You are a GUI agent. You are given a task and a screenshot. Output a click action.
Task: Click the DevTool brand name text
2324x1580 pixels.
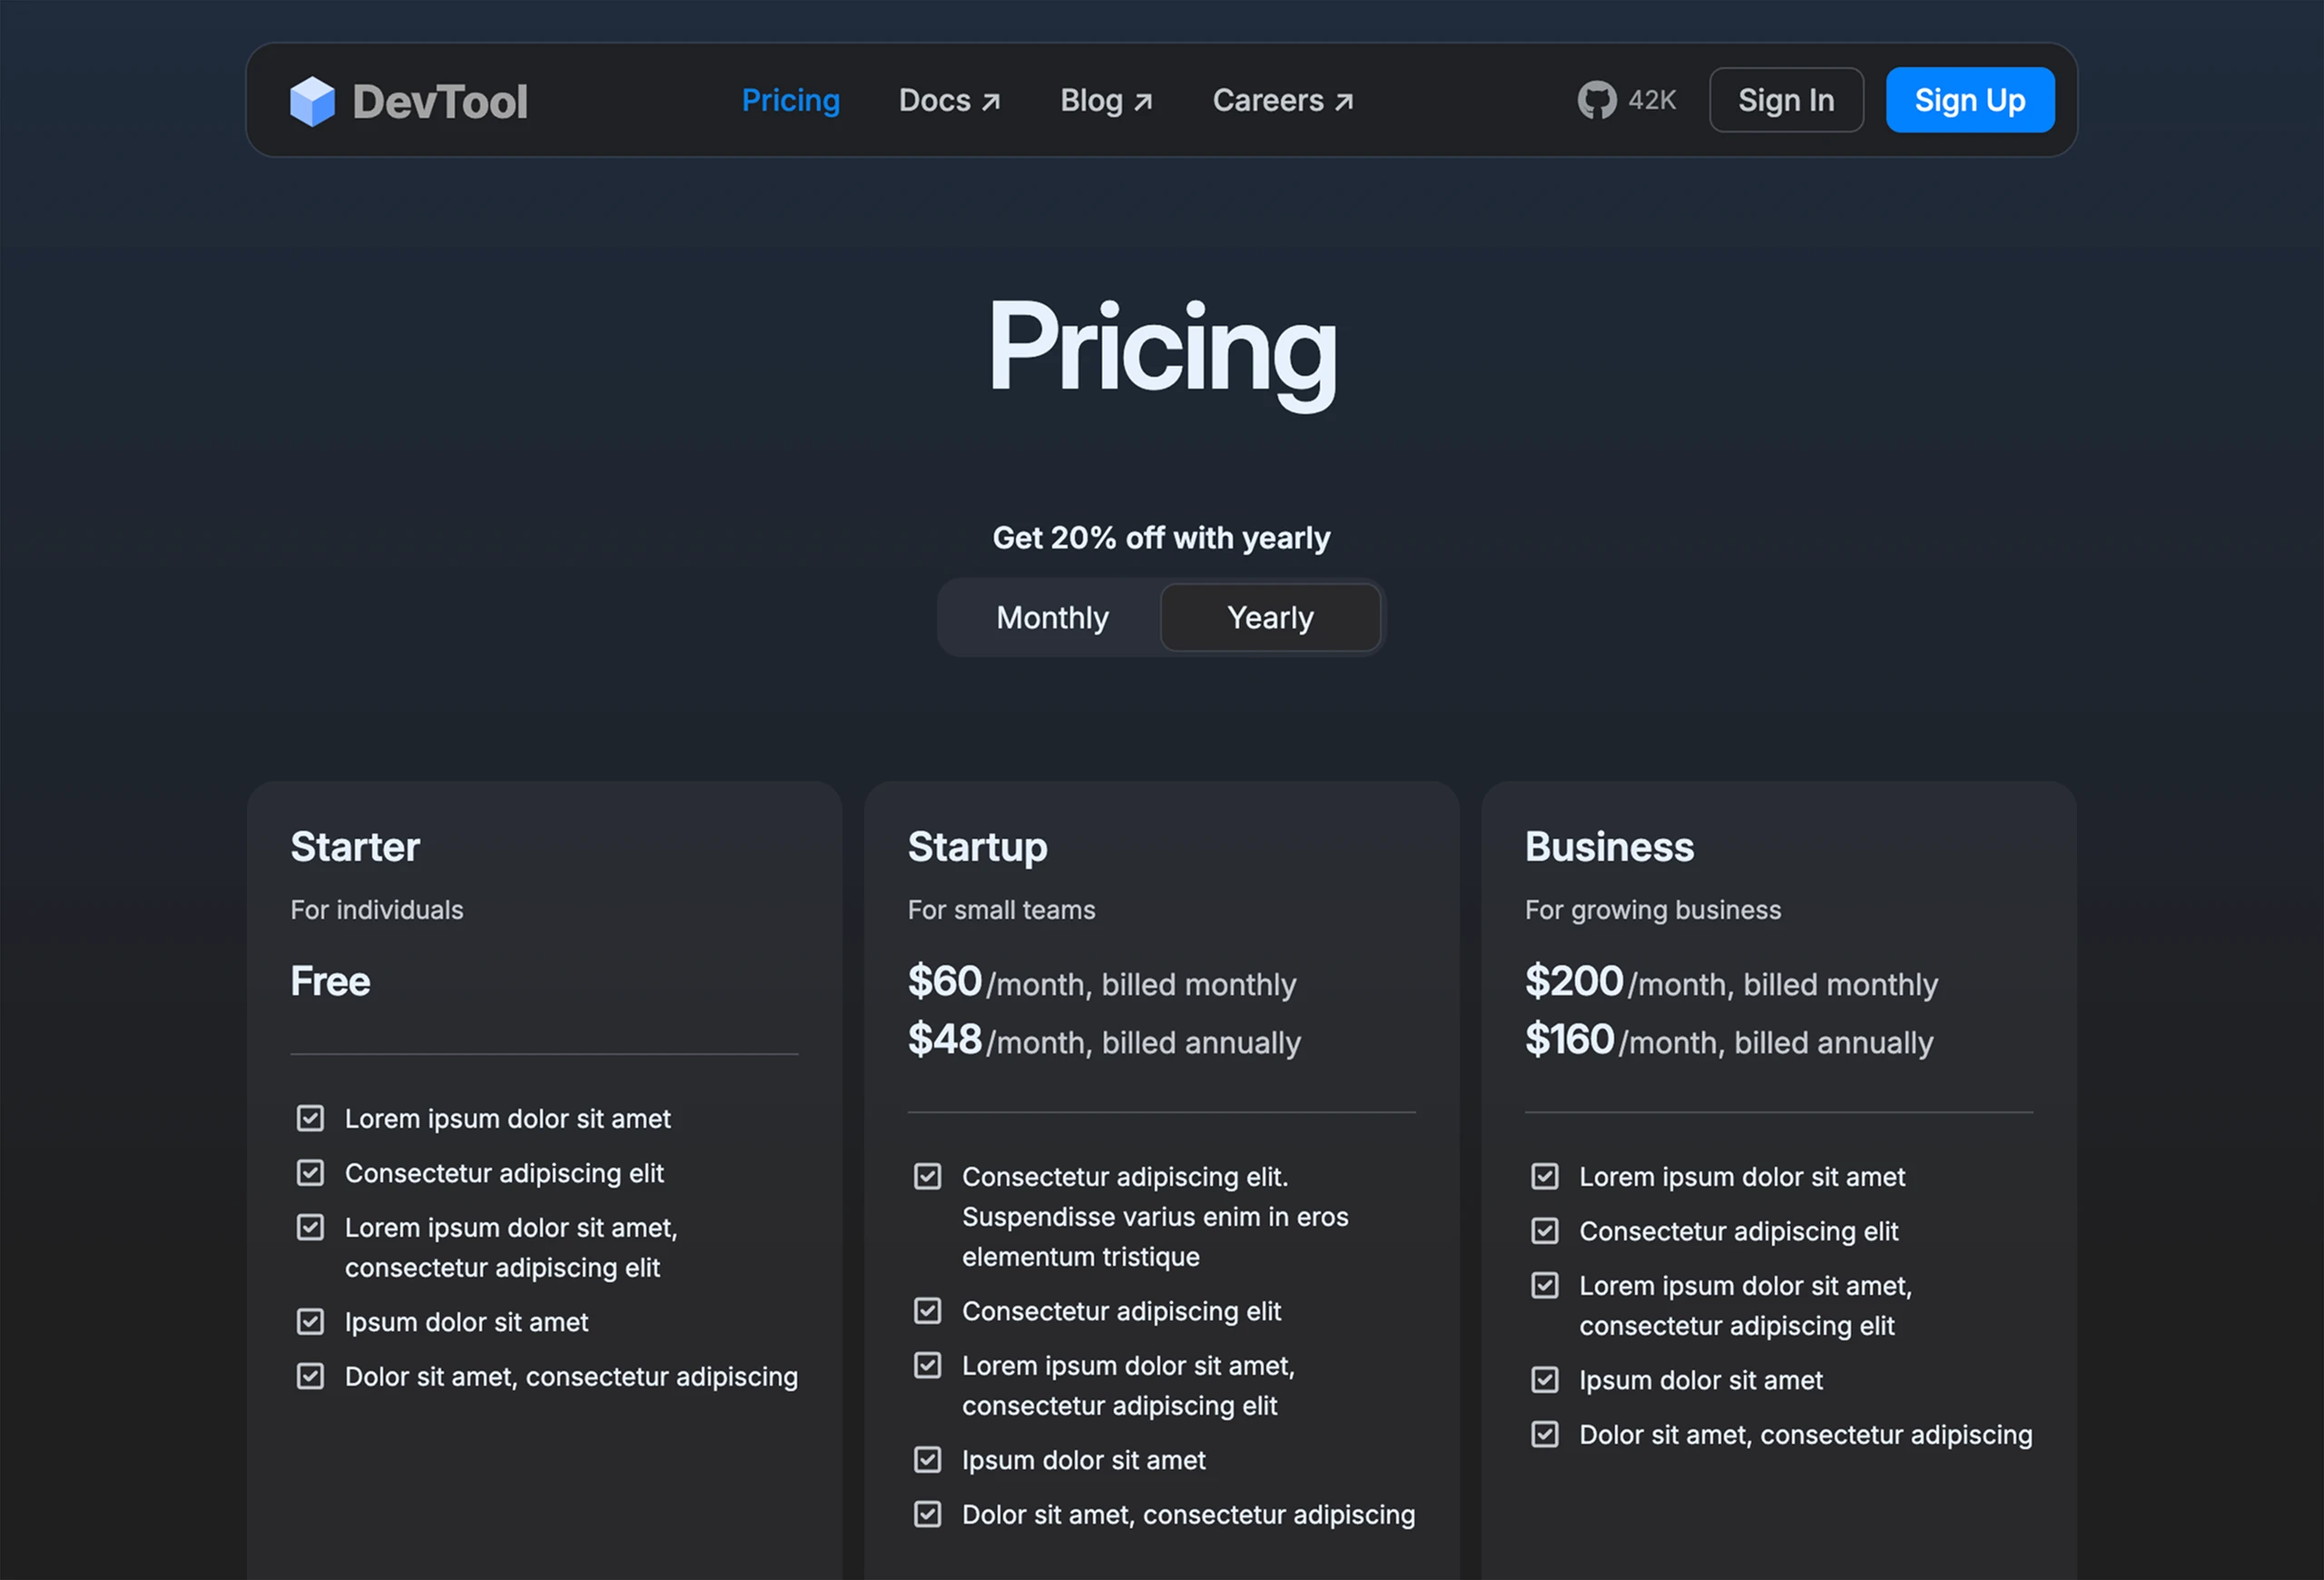440,102
